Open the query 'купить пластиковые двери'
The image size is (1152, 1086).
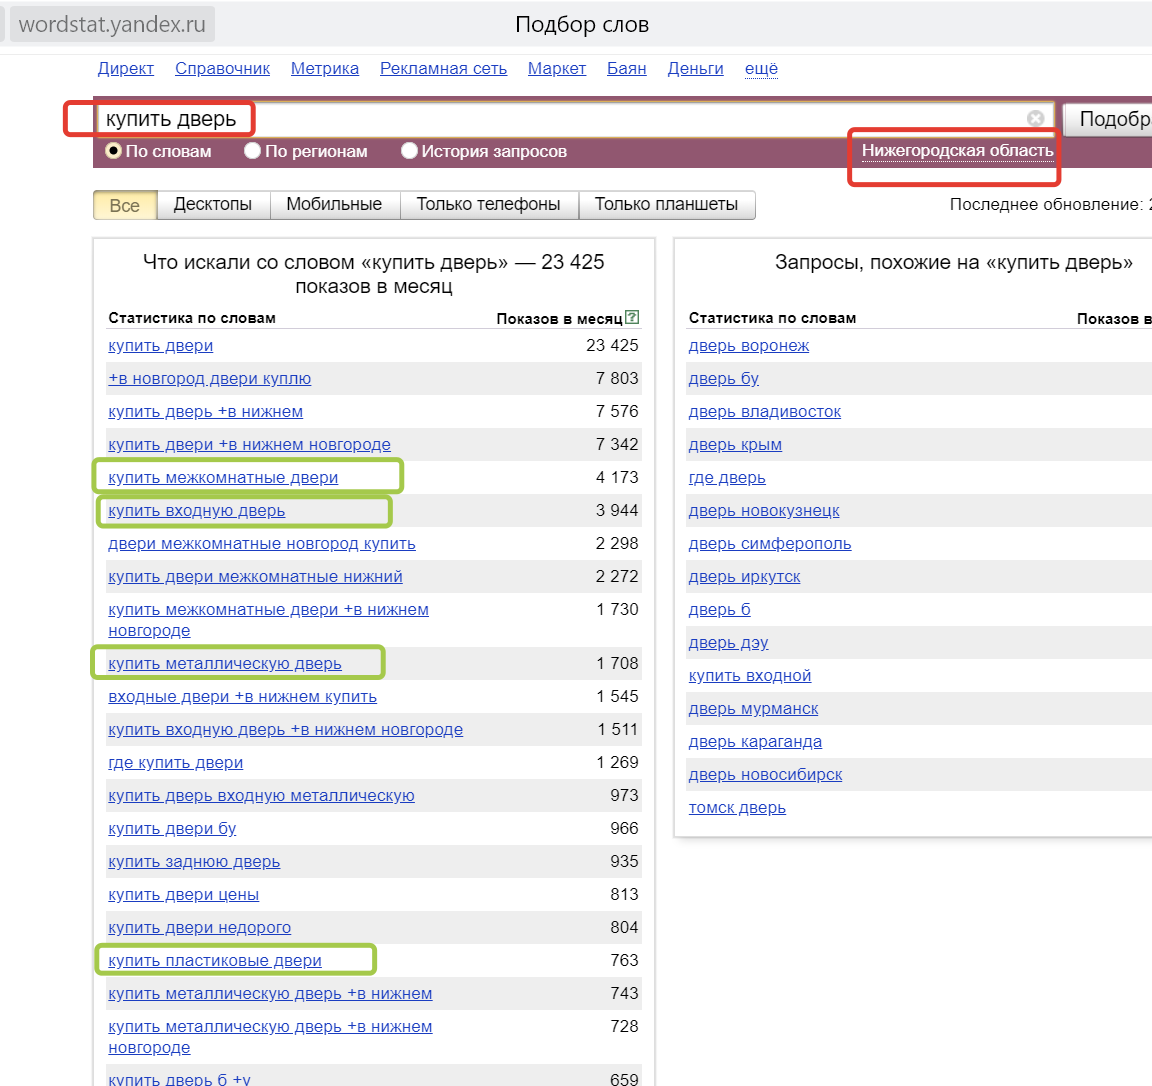pos(215,961)
